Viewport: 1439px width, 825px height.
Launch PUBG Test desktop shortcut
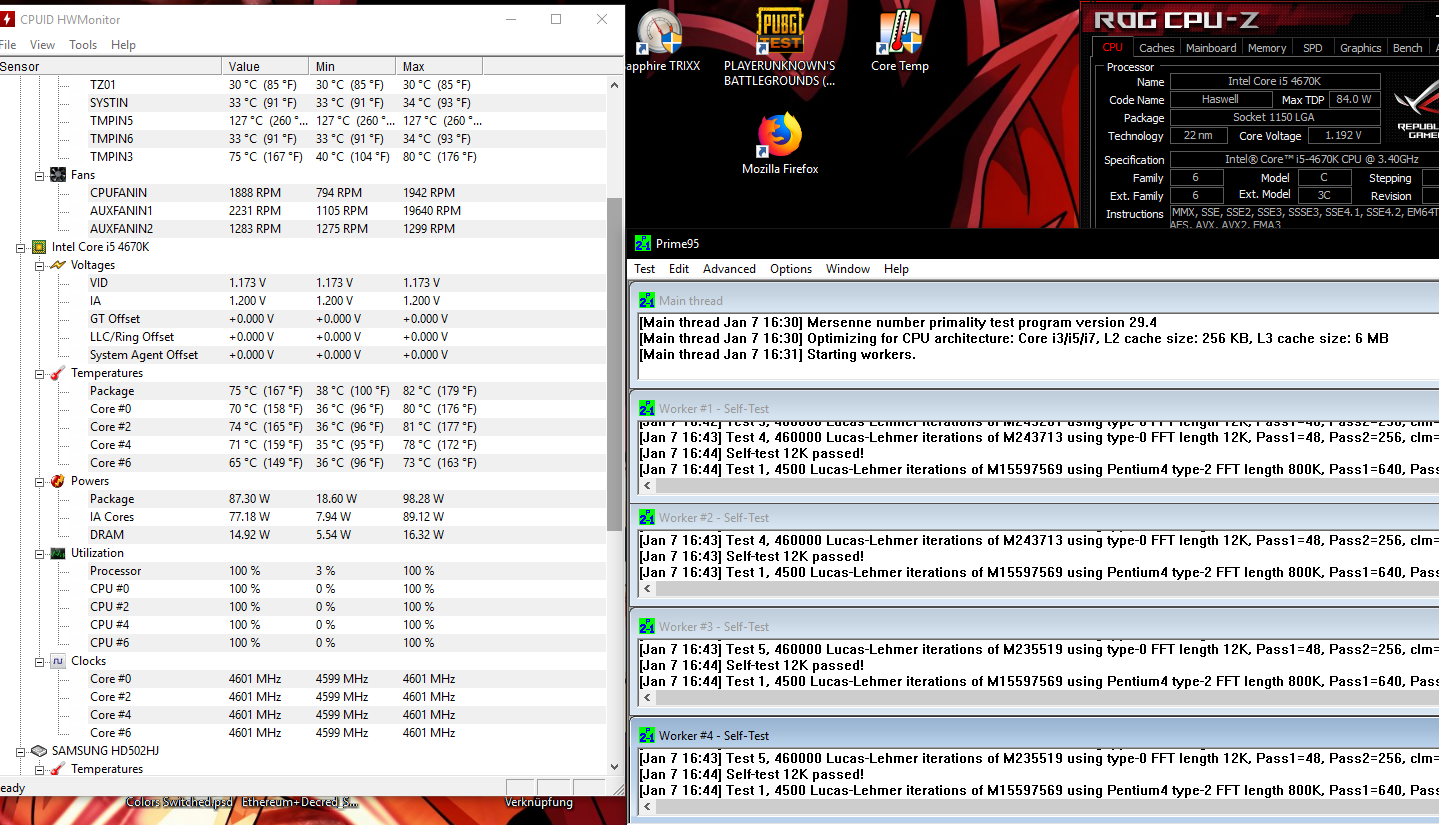[779, 47]
